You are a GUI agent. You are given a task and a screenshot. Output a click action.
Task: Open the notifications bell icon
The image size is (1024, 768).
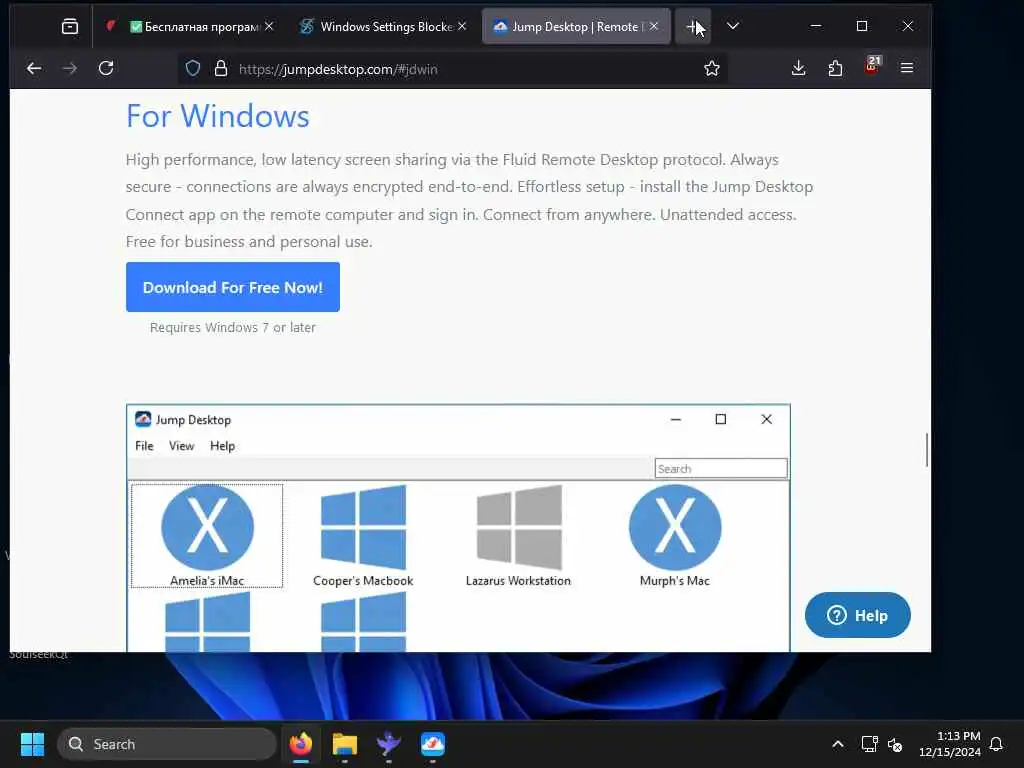(996, 744)
